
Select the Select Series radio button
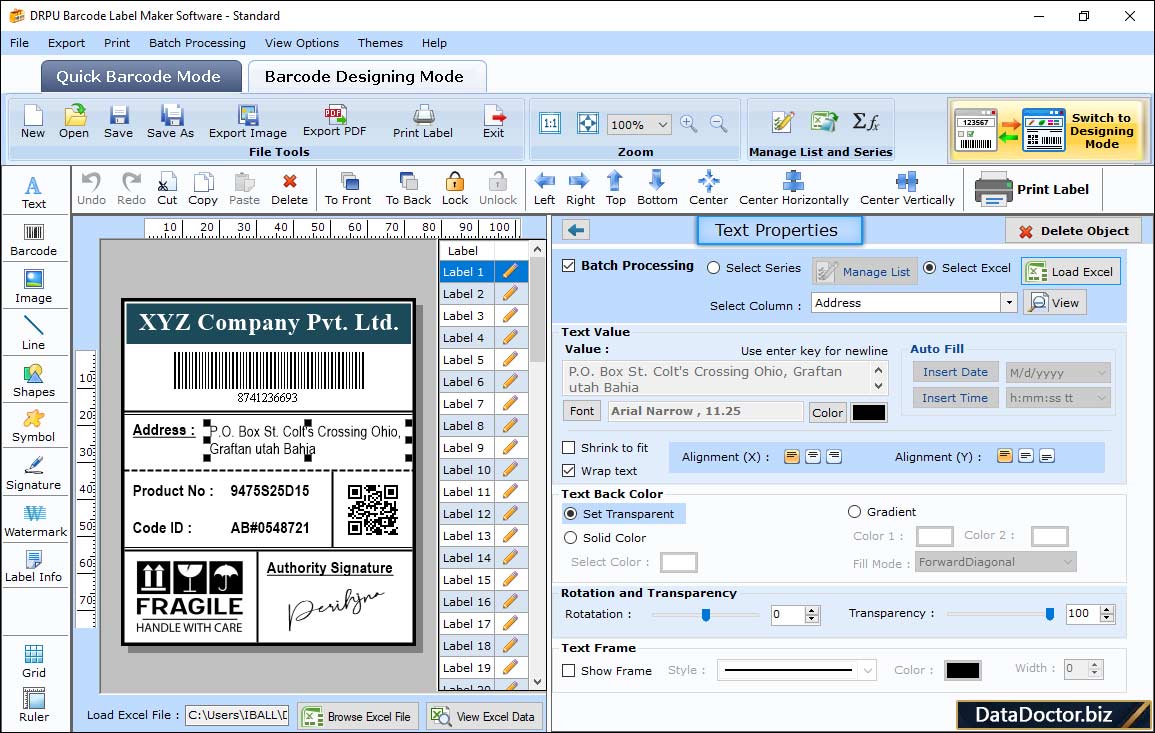[713, 268]
